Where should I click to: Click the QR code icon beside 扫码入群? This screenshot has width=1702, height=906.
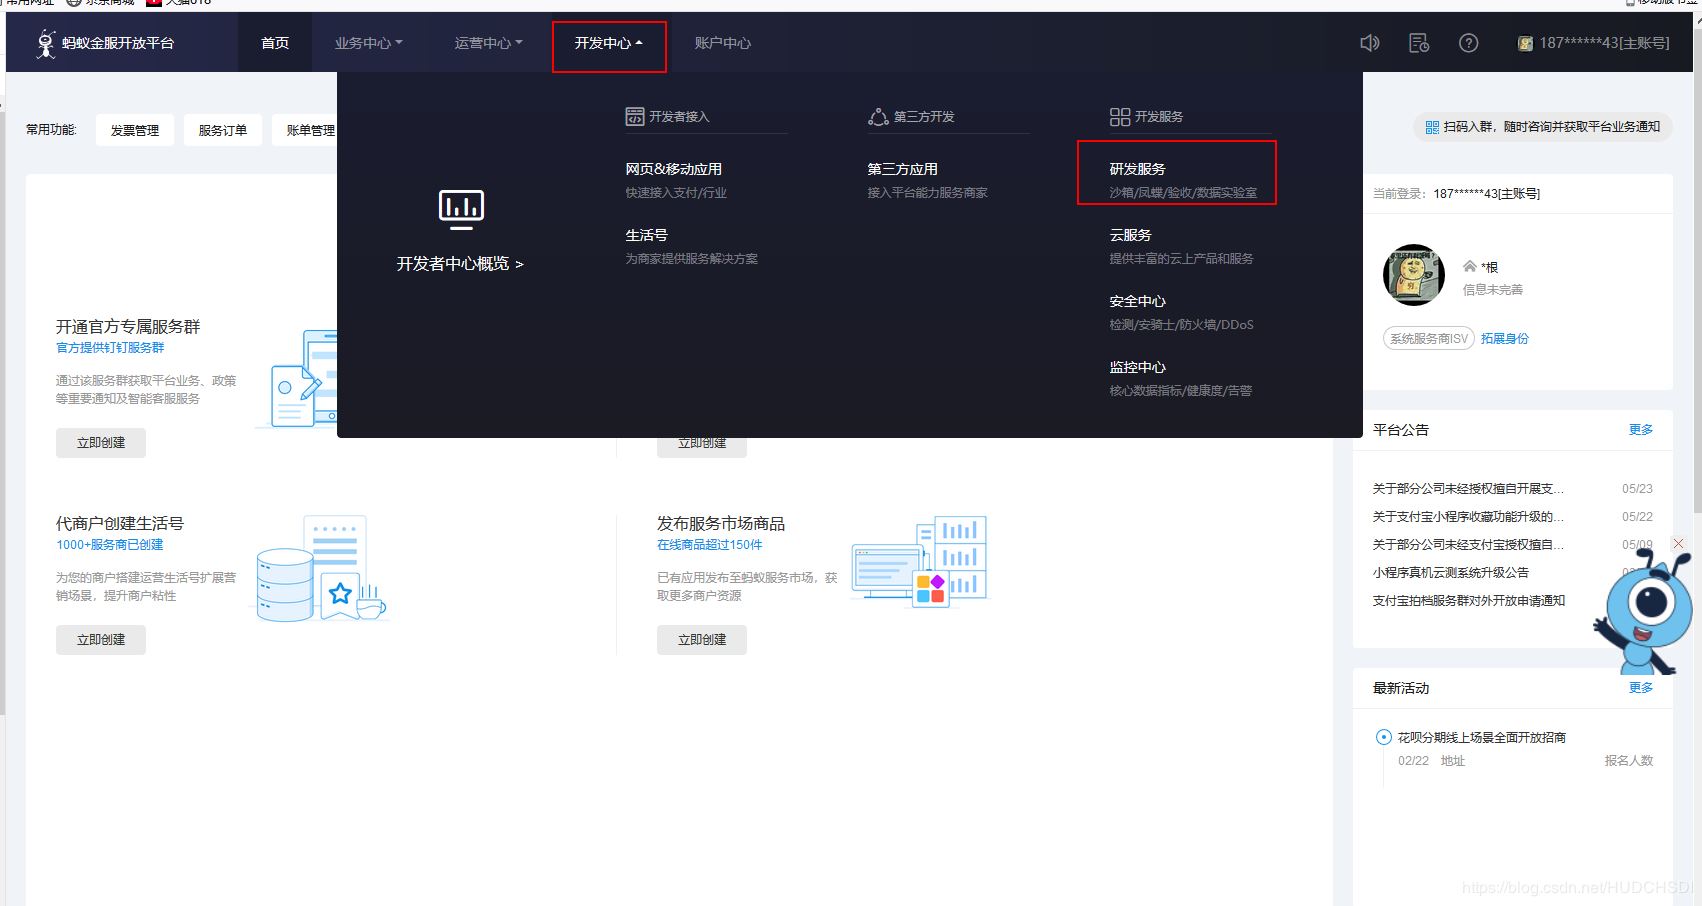(x=1432, y=127)
